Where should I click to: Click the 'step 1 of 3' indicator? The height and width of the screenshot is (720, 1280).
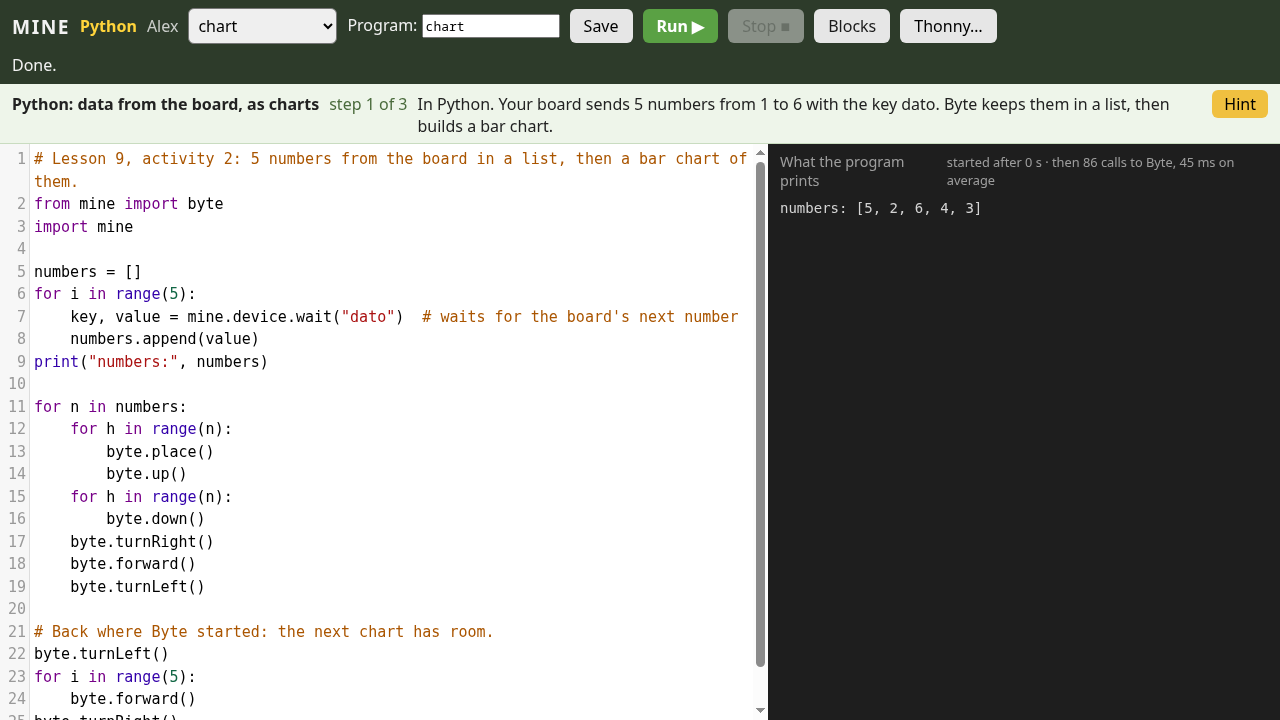(x=368, y=104)
